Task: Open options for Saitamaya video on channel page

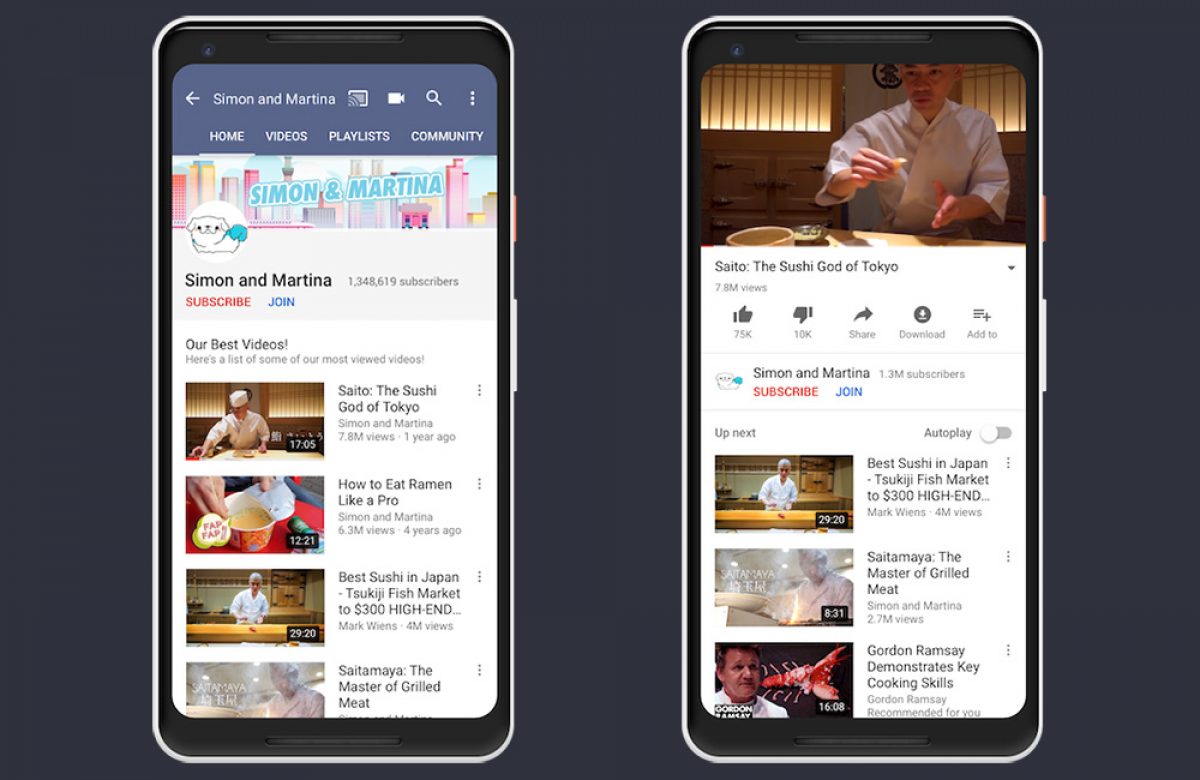Action: [x=479, y=670]
